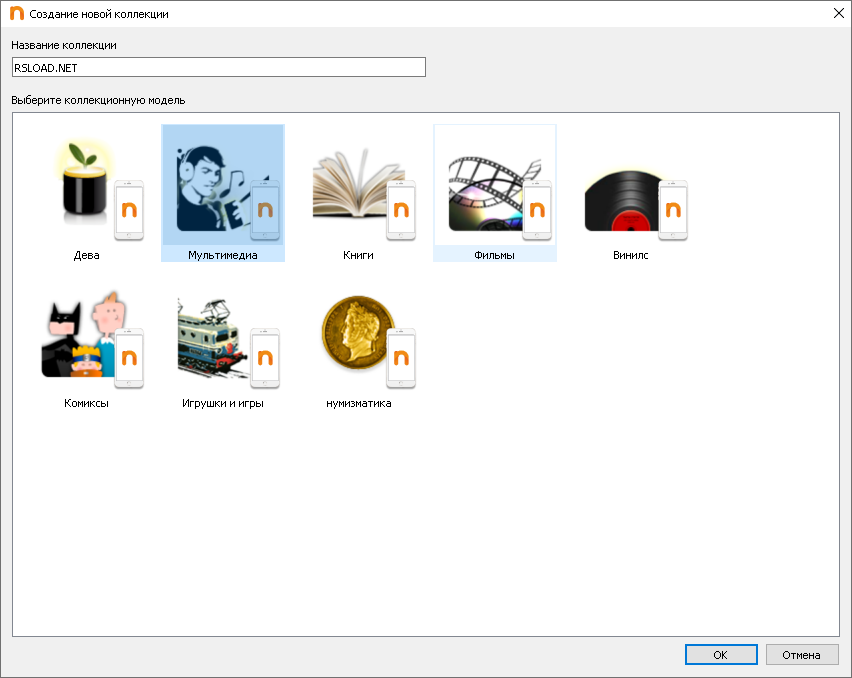The image size is (852, 678).
Task: Click the Дева label text
Action: click(86, 255)
